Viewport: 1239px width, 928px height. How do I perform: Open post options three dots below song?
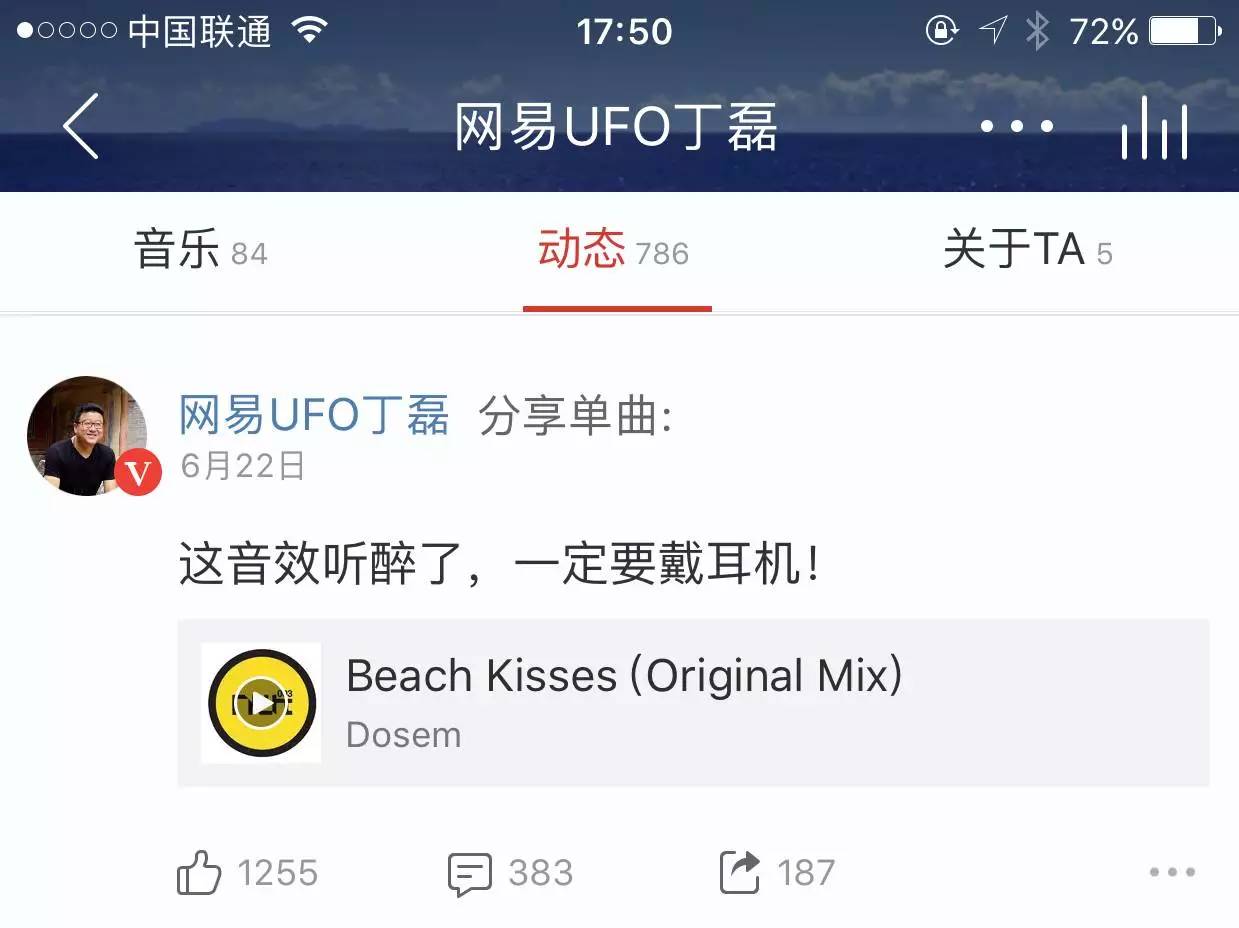coord(1172,873)
